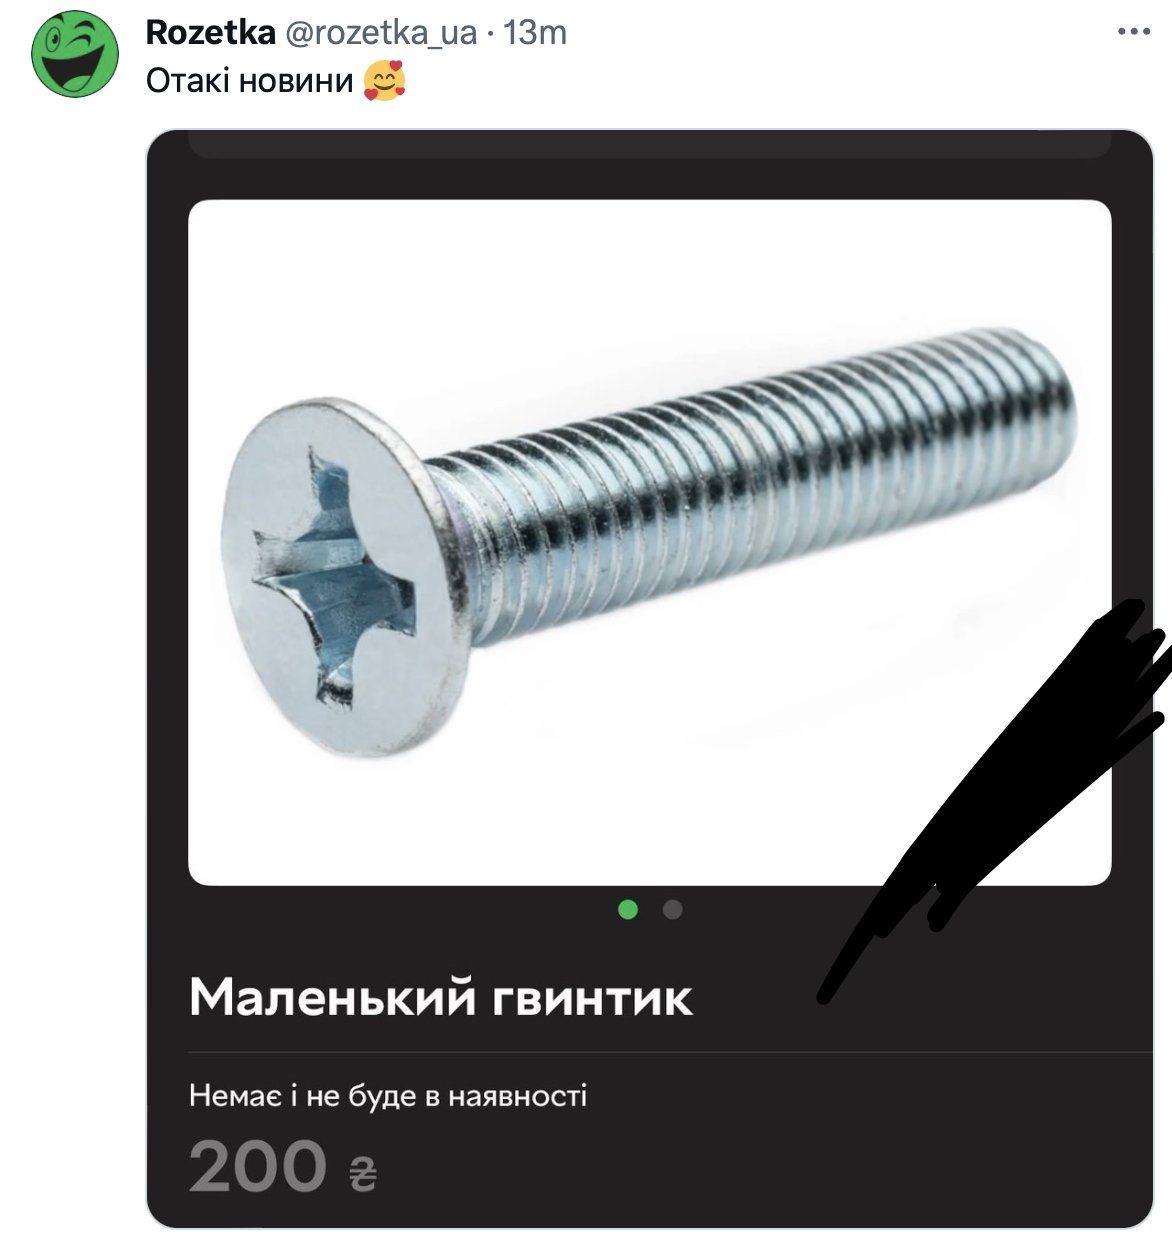Click the divider line under product title
Image resolution: width=1172 pixels, height=1258 pixels.
[671, 1052]
